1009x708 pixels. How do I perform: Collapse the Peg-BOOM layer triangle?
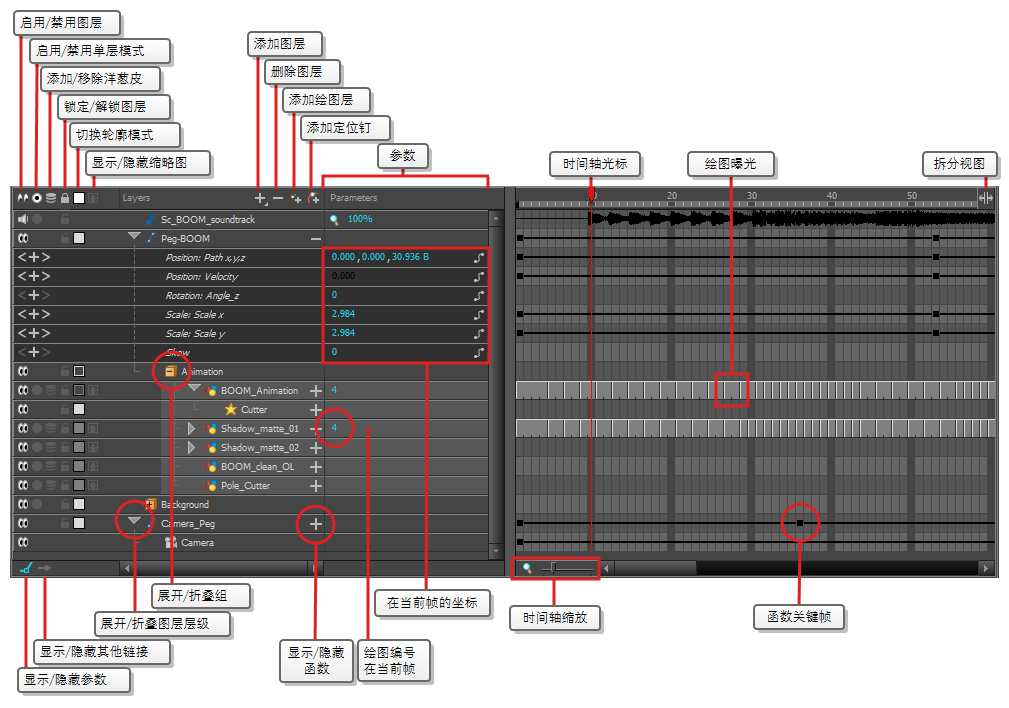pos(134,237)
